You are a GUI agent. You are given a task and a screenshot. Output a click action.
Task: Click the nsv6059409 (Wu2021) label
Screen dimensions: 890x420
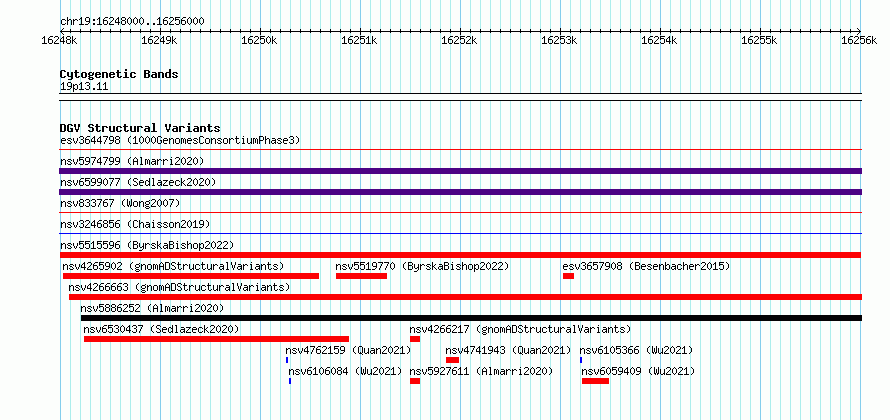point(639,371)
